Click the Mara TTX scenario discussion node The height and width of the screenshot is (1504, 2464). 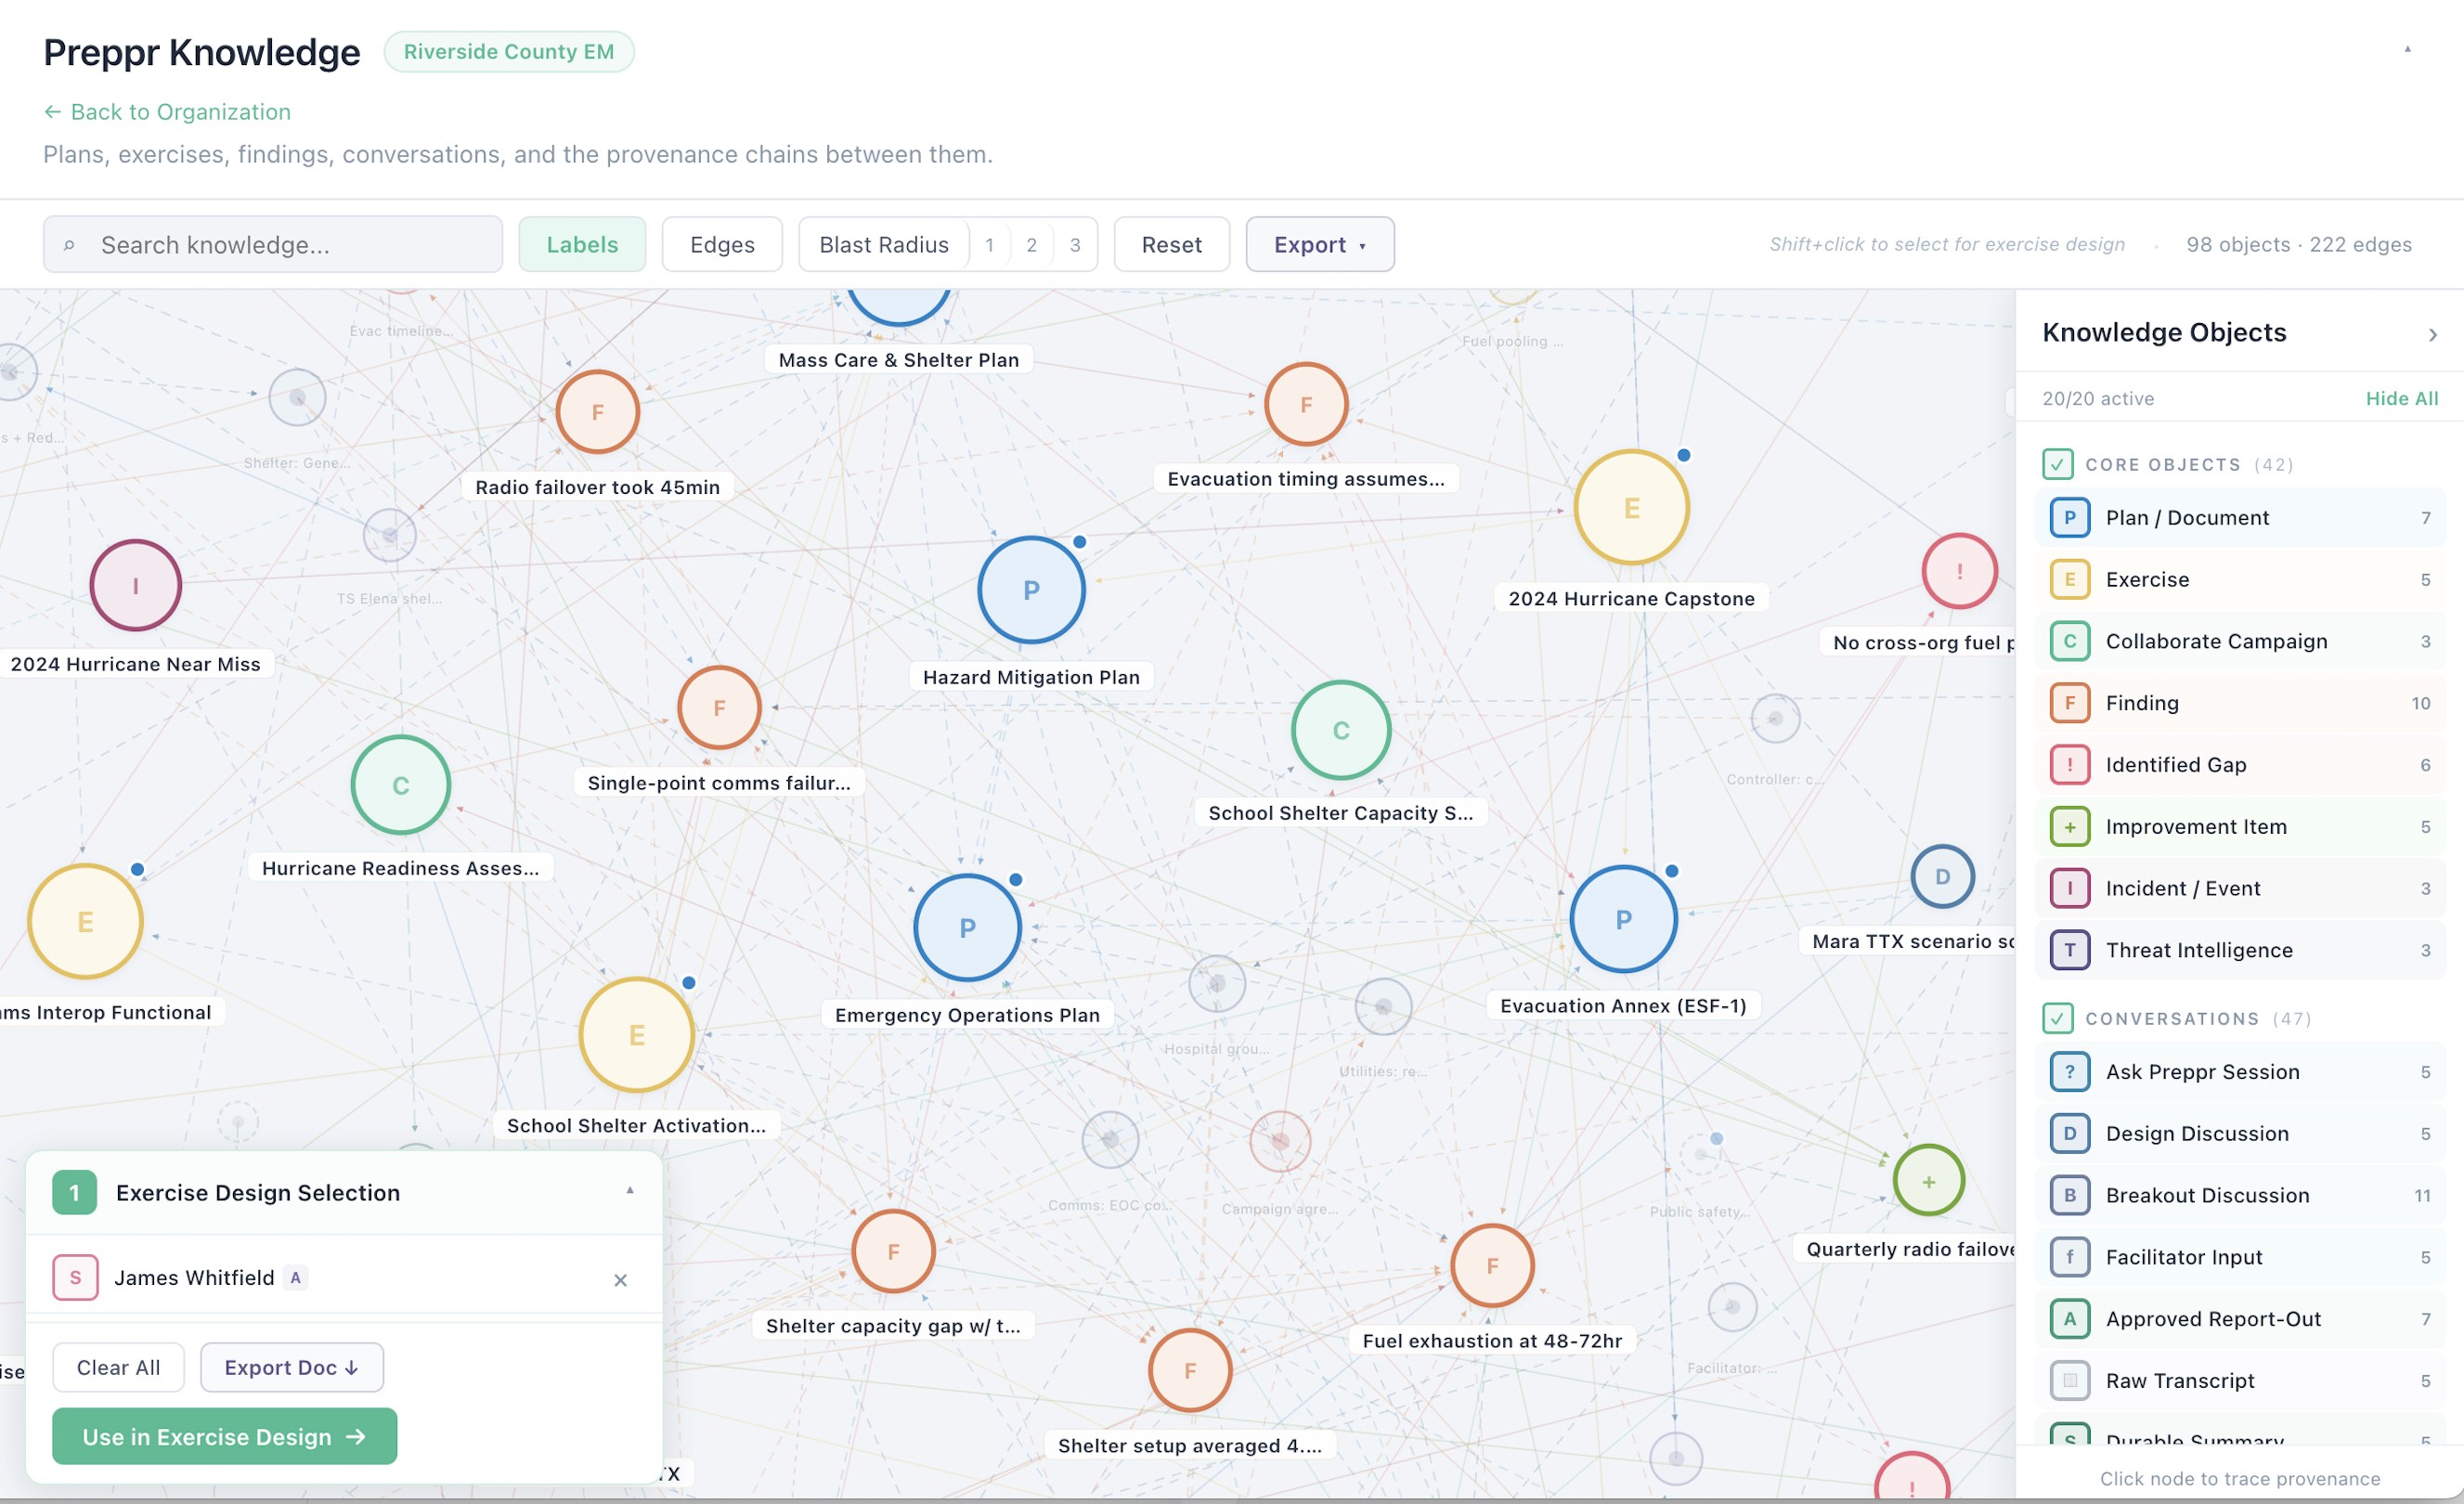point(1942,877)
